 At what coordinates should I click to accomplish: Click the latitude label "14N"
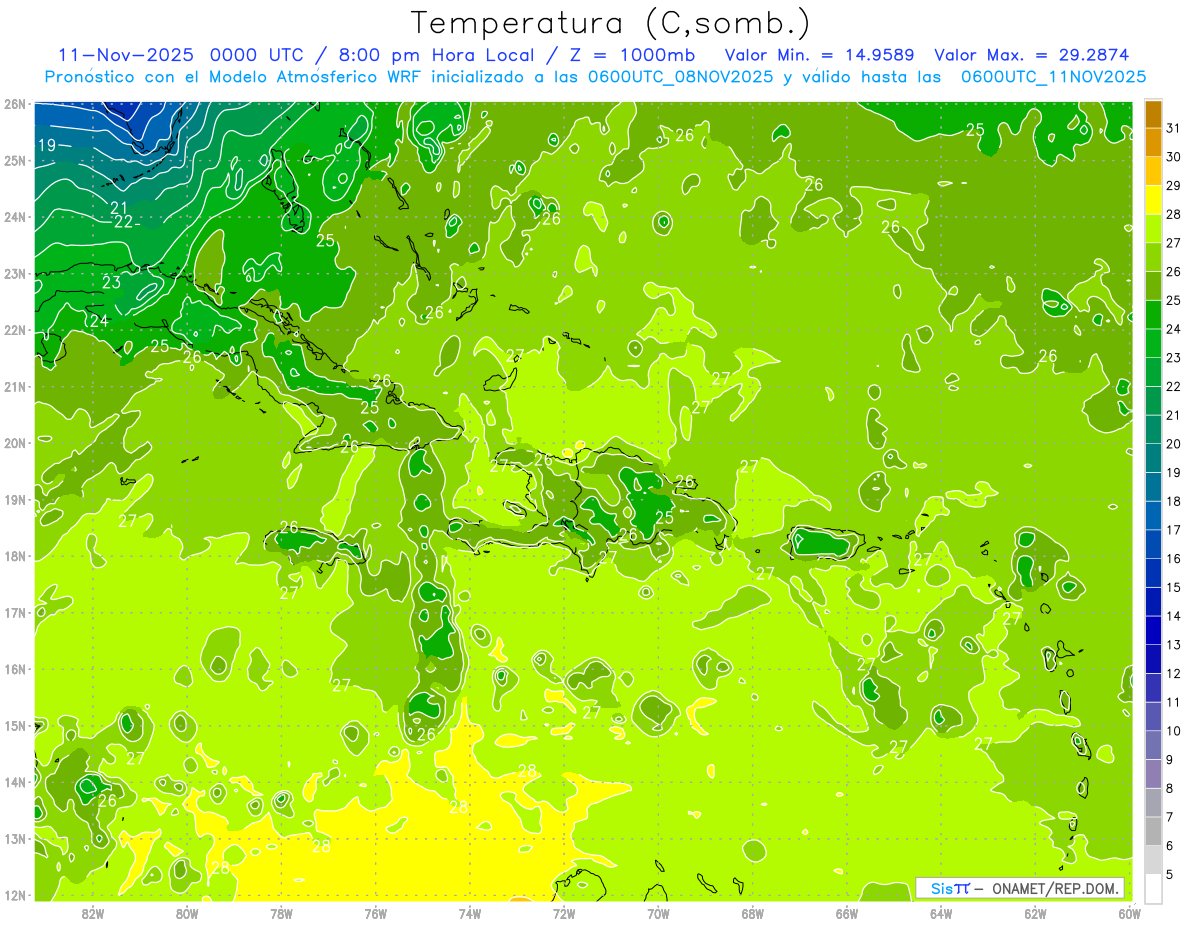15,782
